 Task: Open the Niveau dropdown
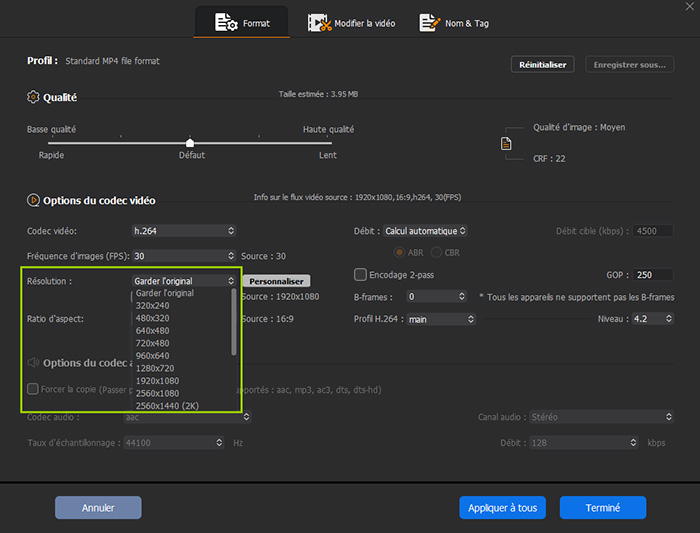(653, 319)
